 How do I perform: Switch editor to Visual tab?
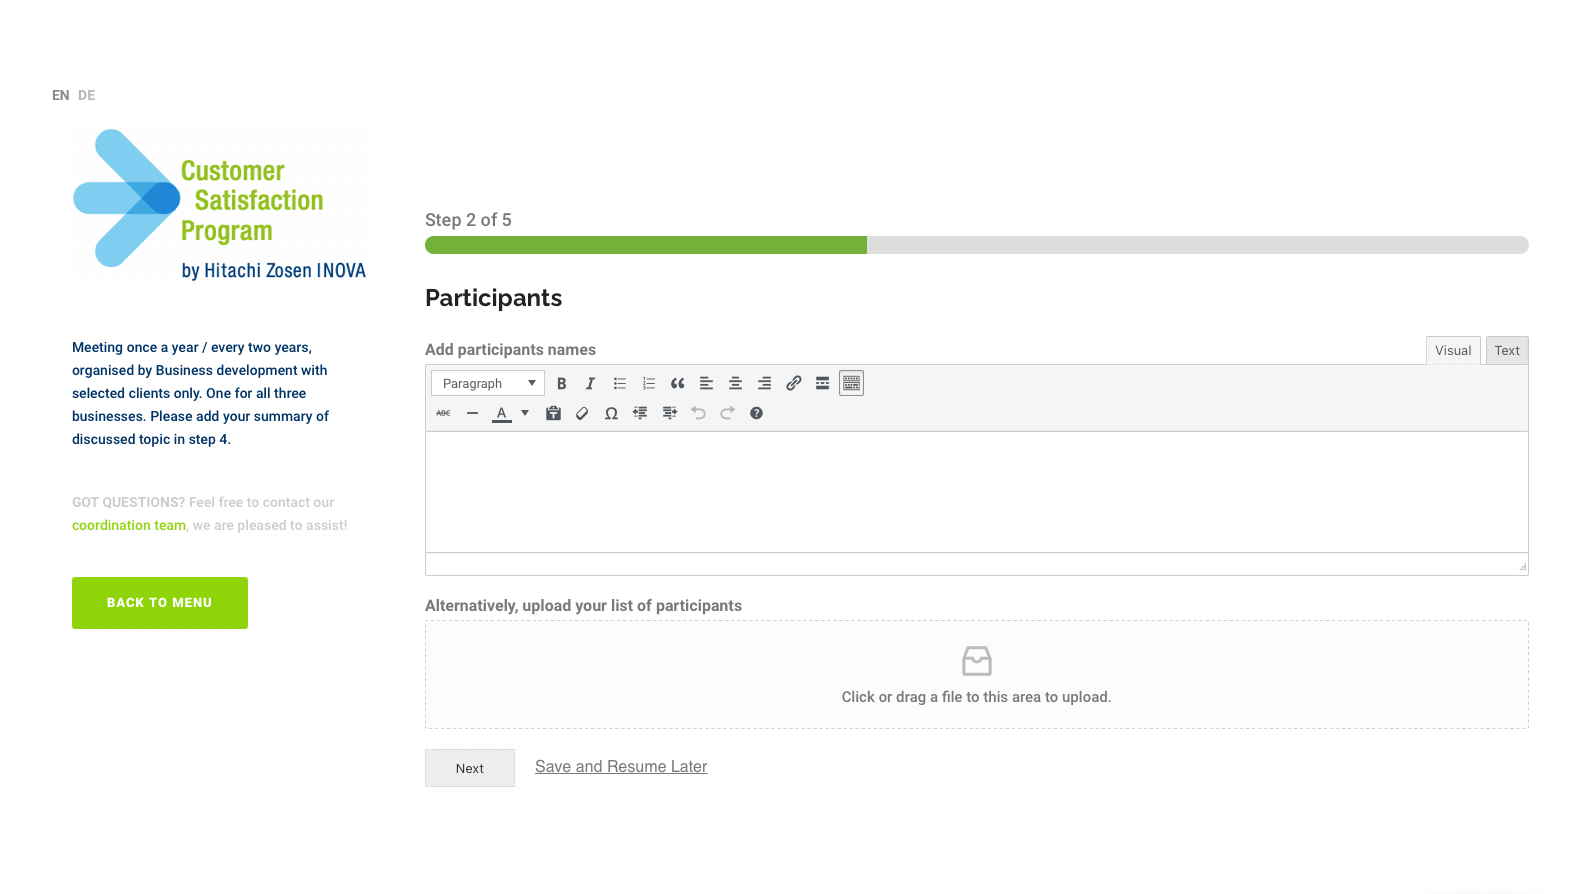tap(1452, 351)
